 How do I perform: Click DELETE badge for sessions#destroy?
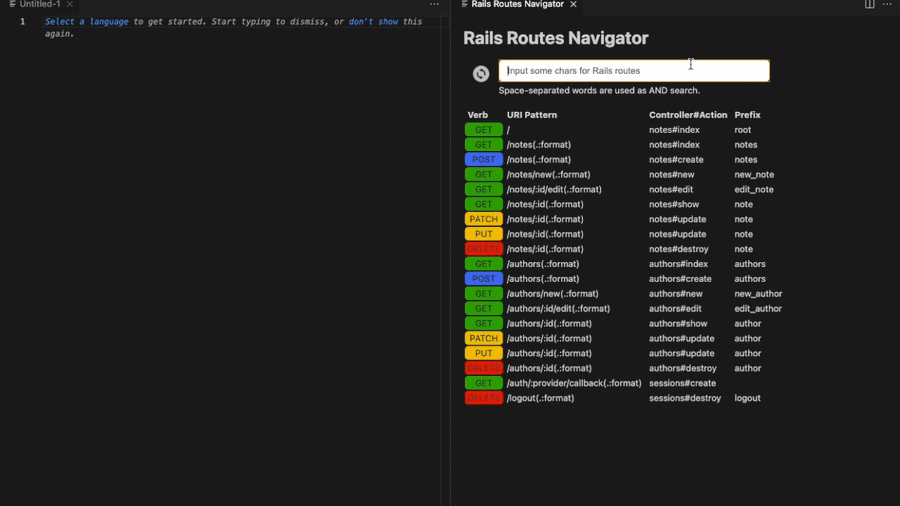click(483, 398)
